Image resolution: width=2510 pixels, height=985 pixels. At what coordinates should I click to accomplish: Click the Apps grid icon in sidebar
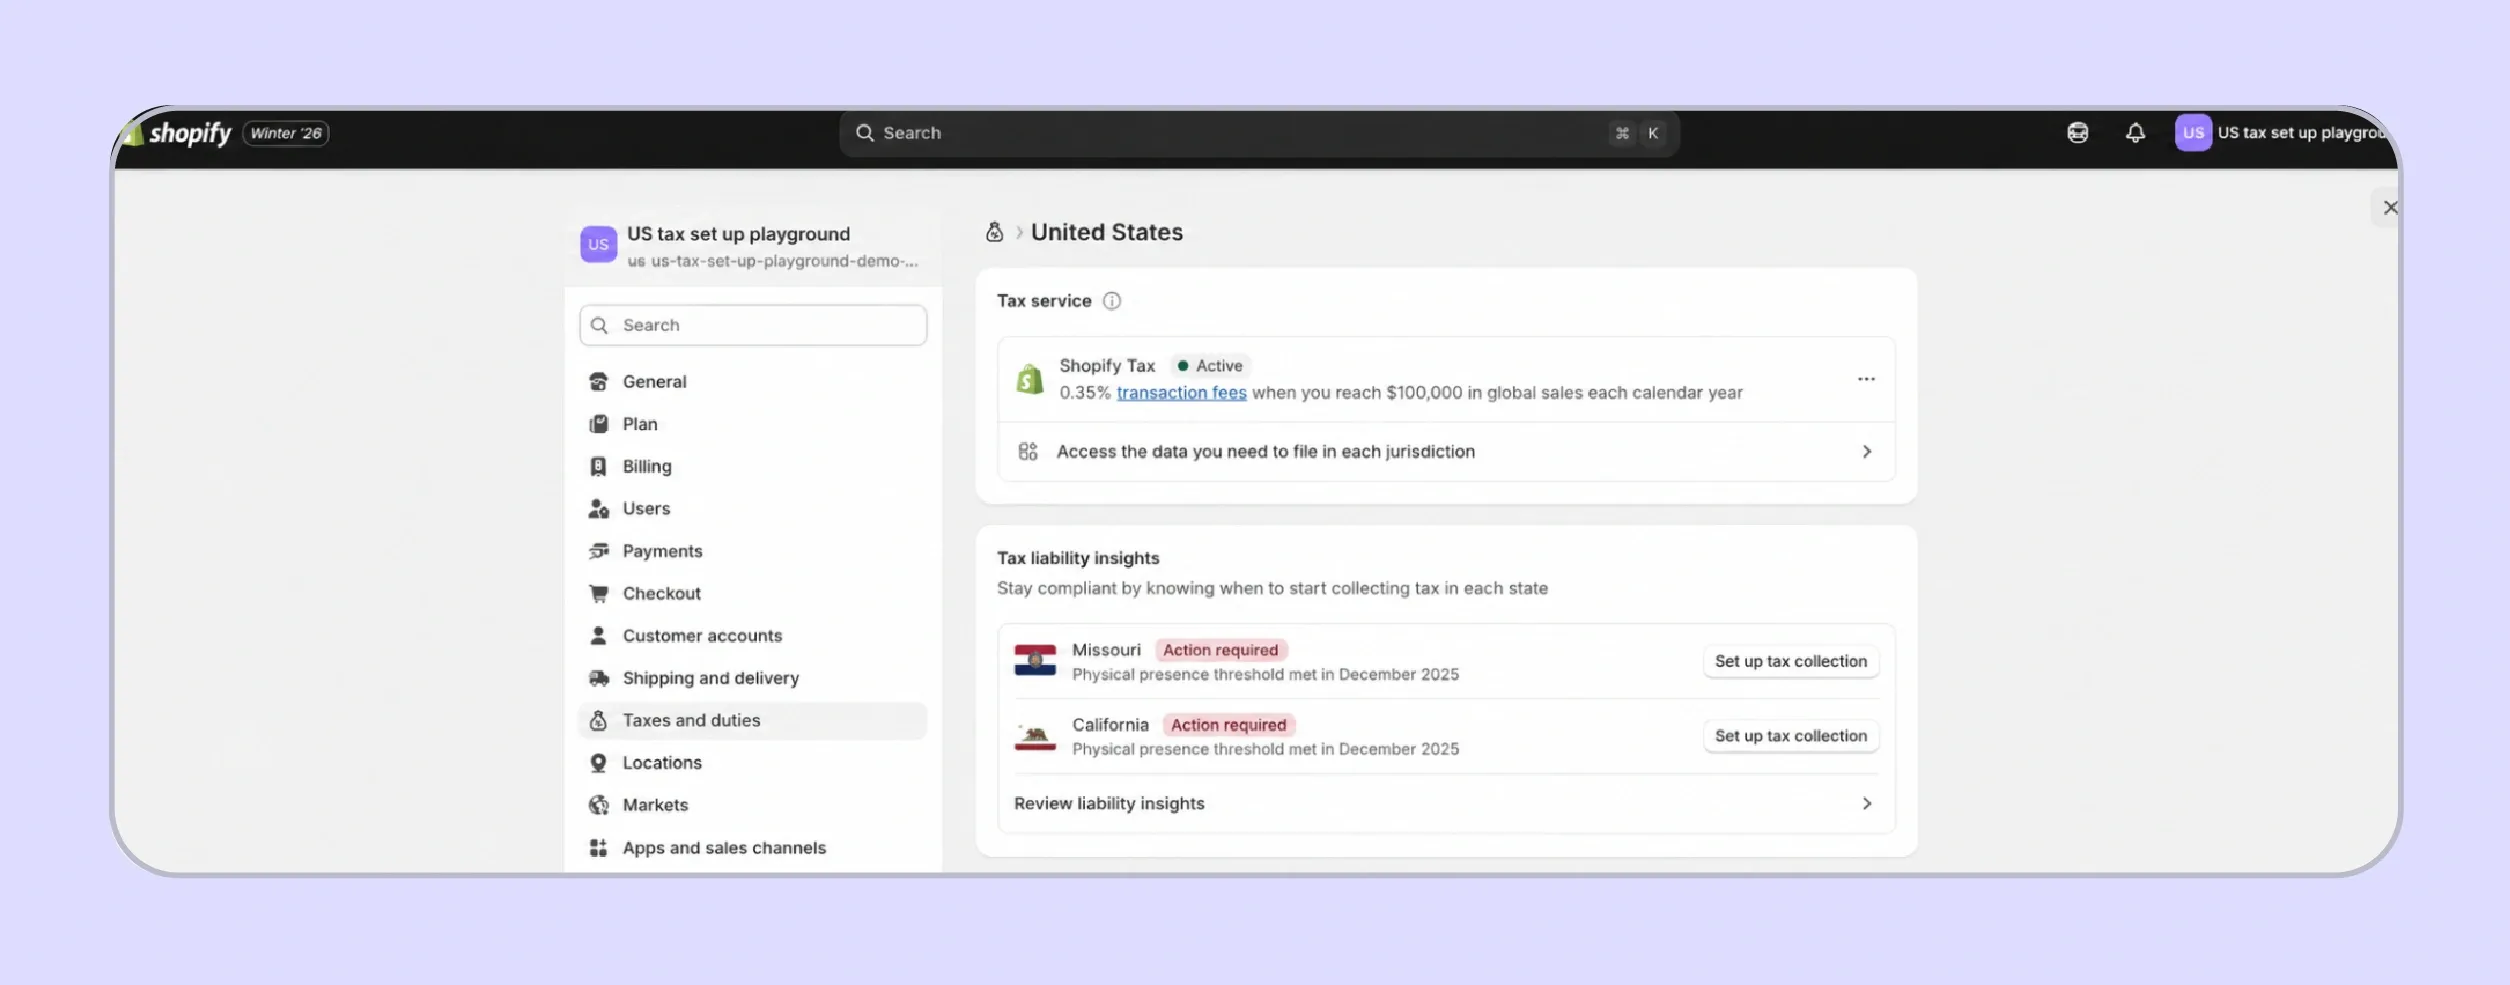[x=598, y=847]
